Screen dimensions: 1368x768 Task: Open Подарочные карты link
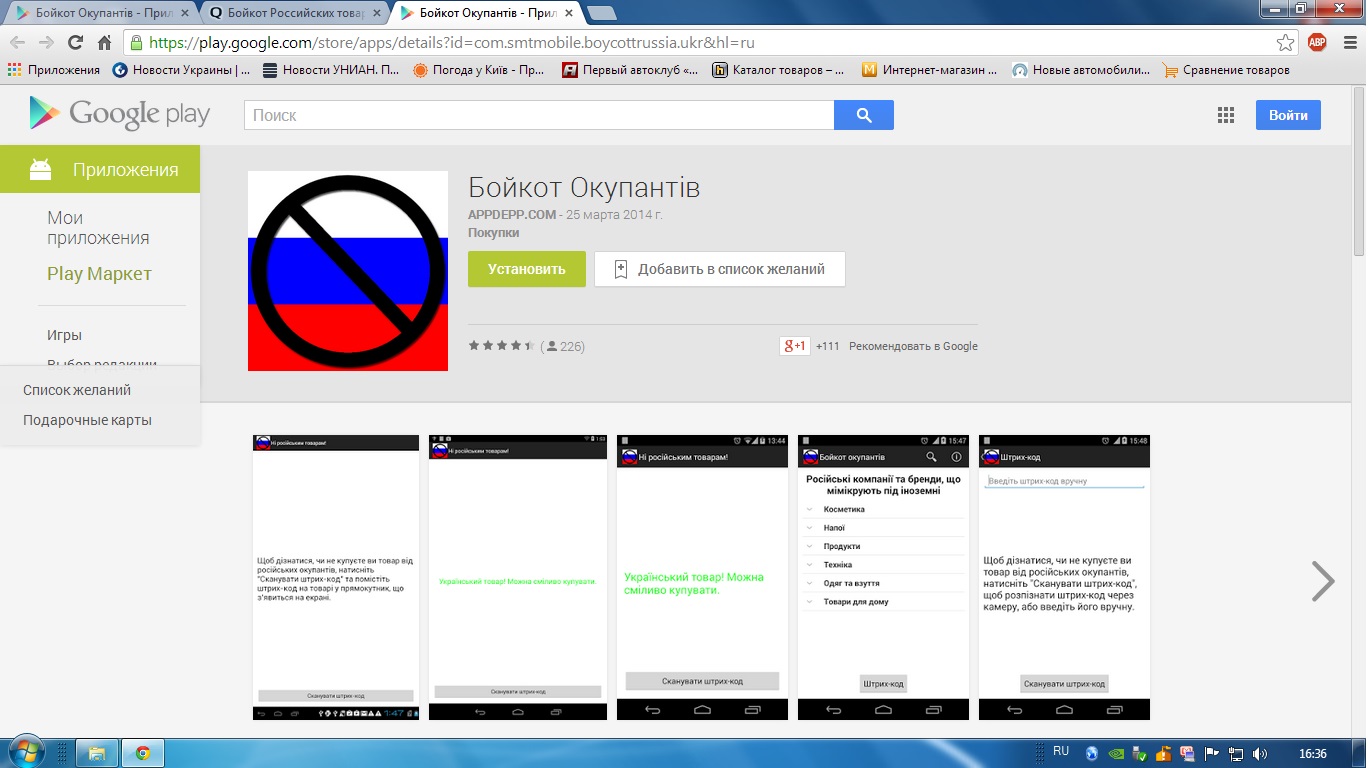click(87, 420)
